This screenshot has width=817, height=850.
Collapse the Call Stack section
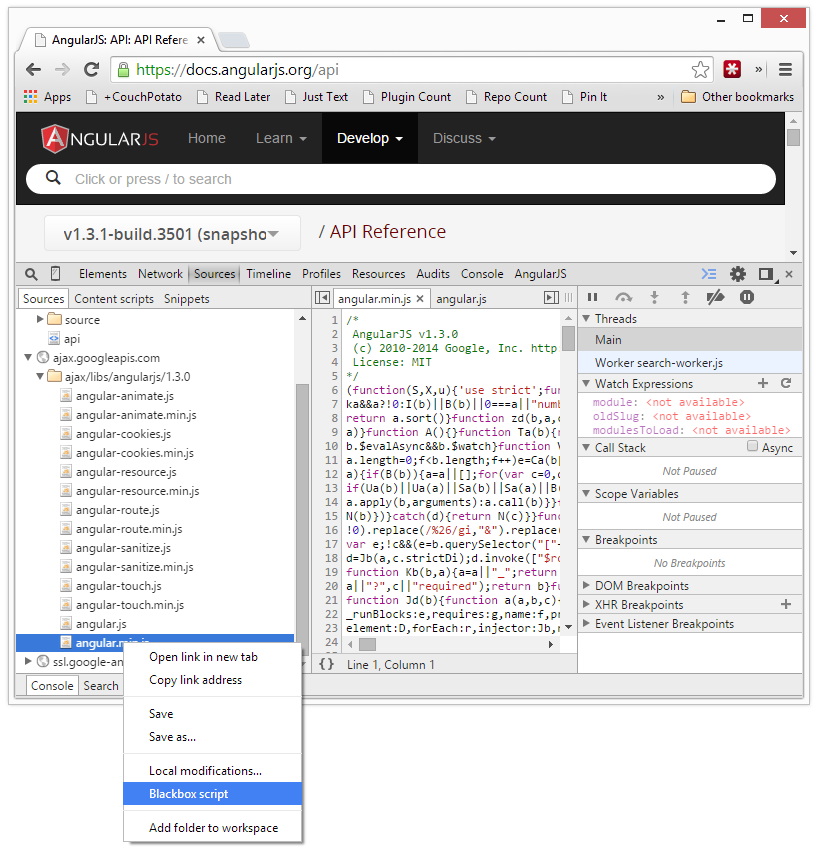coord(586,448)
